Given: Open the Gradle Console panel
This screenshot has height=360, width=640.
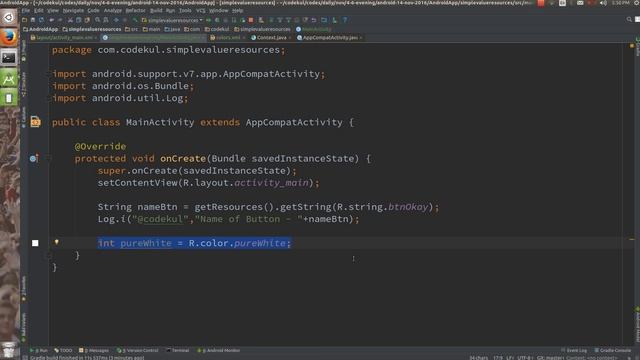Looking at the screenshot, I should pos(613,350).
